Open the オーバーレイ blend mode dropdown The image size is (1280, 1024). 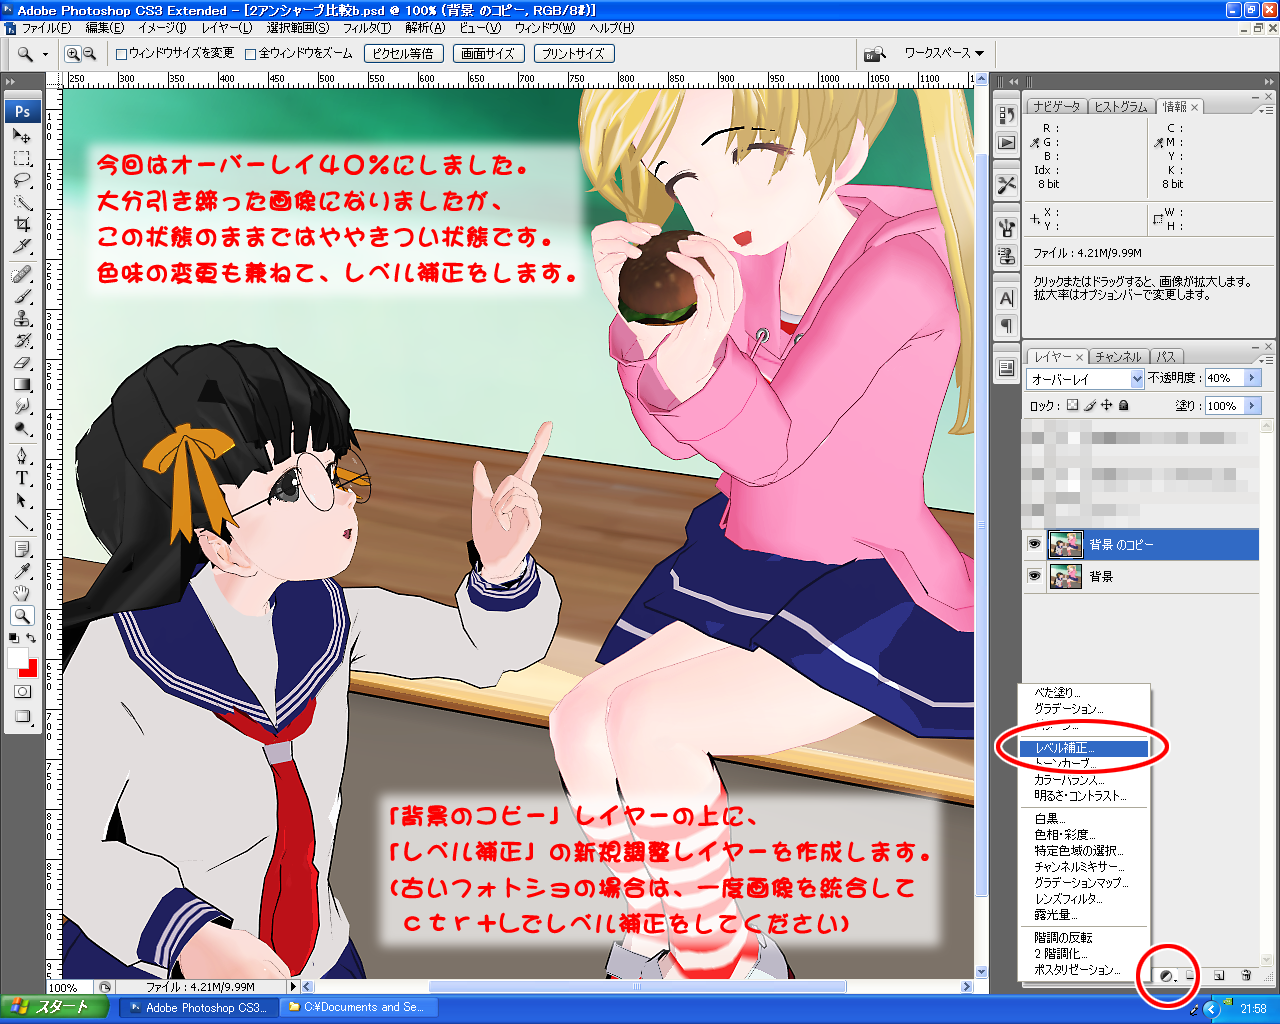click(x=1085, y=379)
